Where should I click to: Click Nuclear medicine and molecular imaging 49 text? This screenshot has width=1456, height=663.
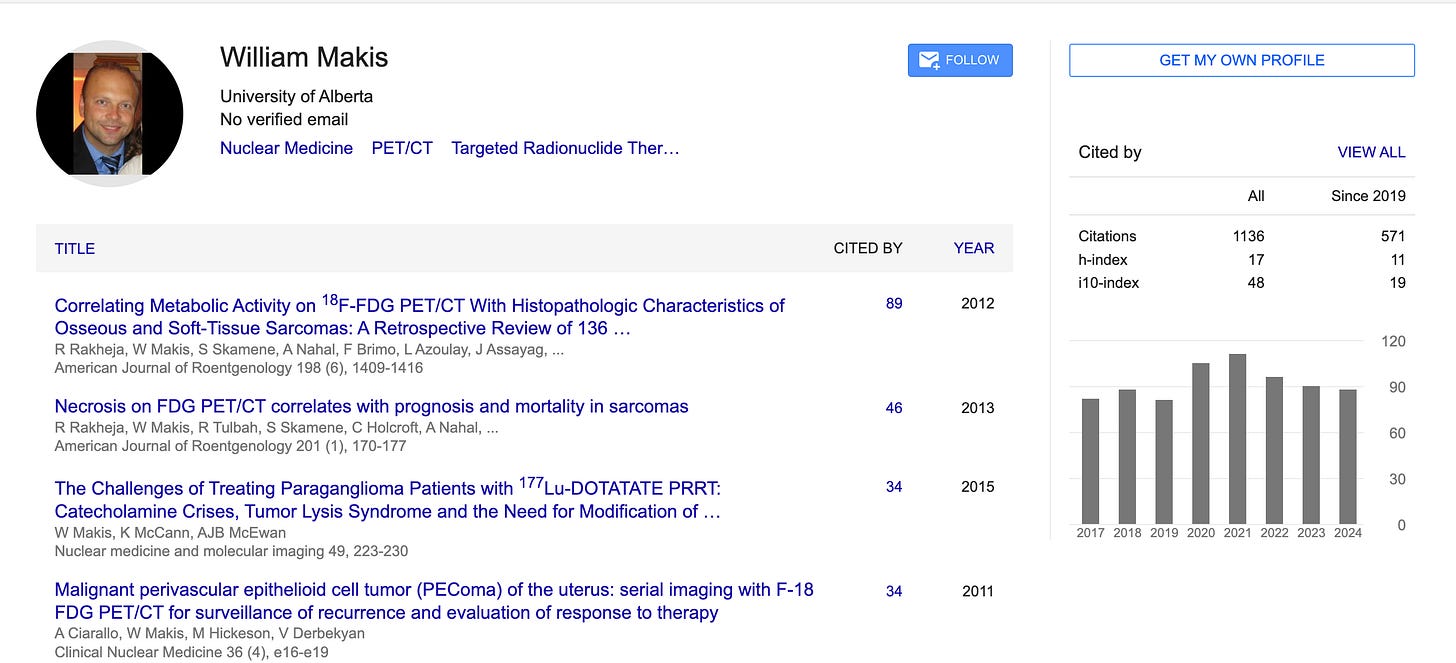[x=231, y=551]
